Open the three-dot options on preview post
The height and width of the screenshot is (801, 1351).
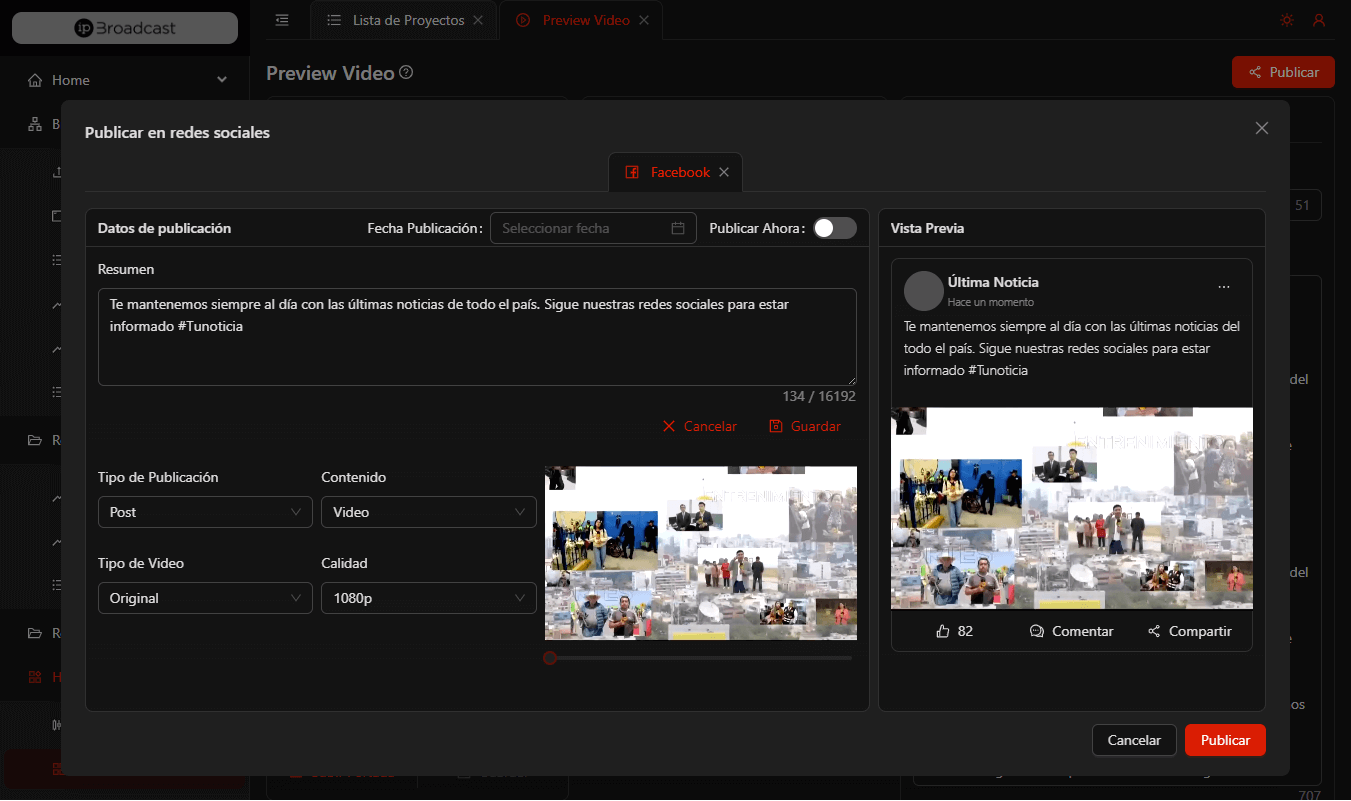pos(1224,287)
